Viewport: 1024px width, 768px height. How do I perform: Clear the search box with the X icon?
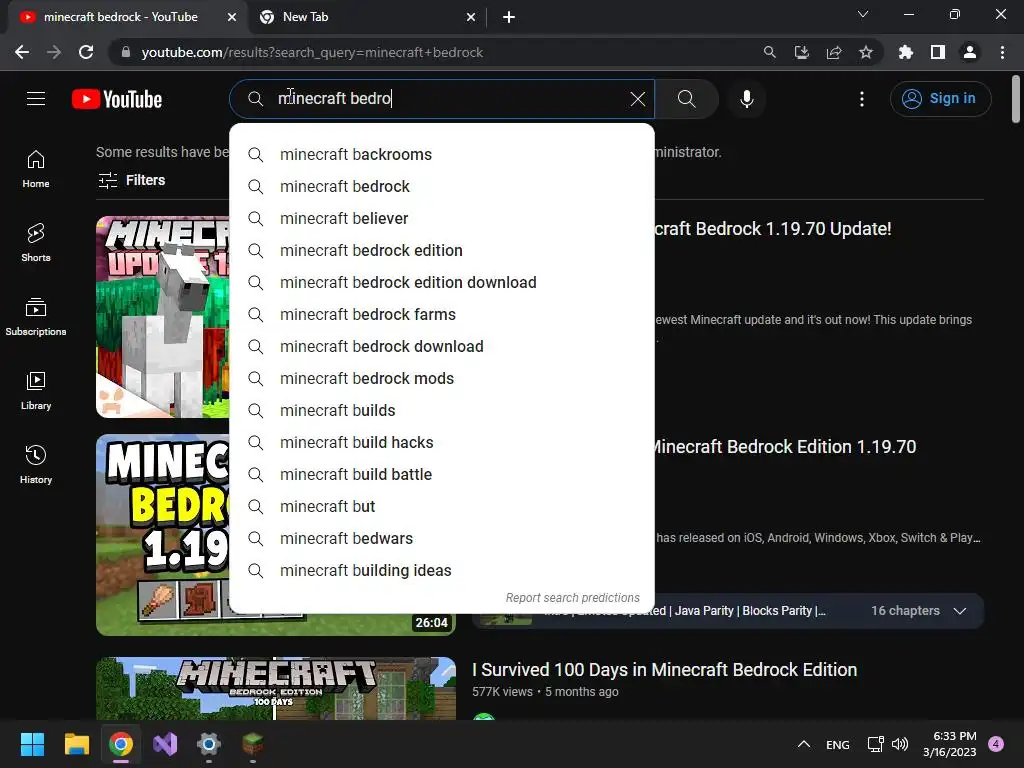pos(637,99)
